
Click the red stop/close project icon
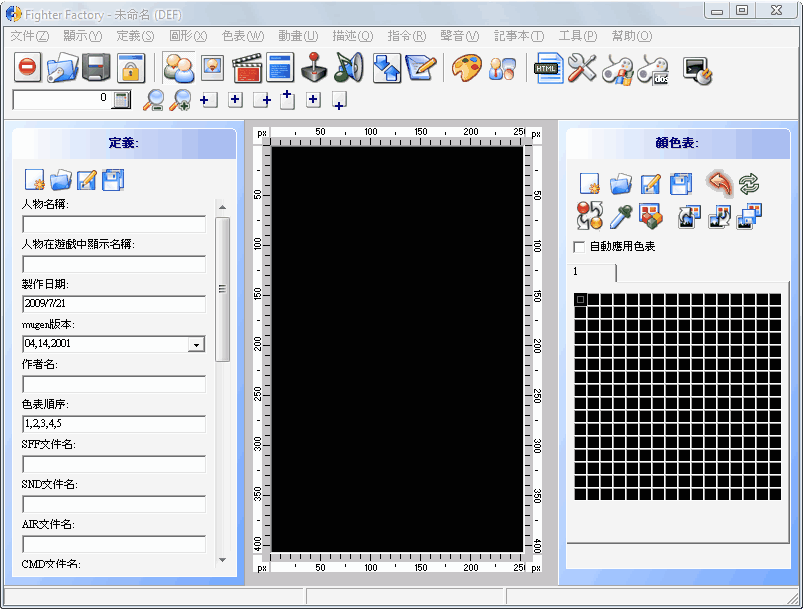pyautogui.click(x=28, y=67)
